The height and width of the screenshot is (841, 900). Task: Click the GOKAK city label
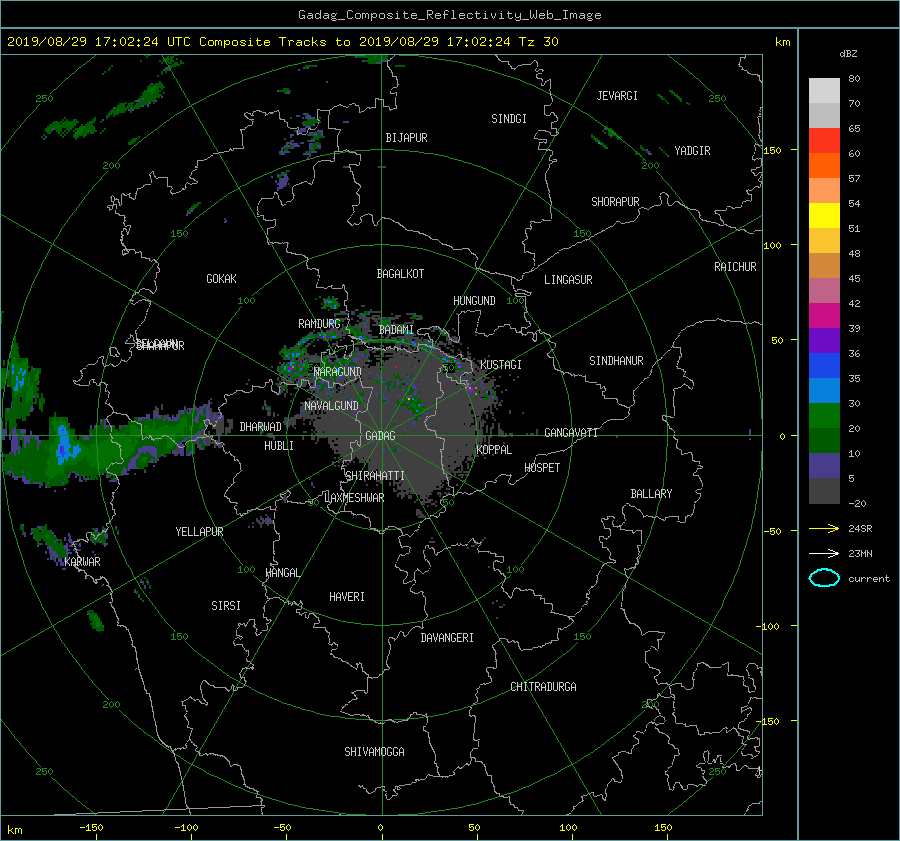221,278
